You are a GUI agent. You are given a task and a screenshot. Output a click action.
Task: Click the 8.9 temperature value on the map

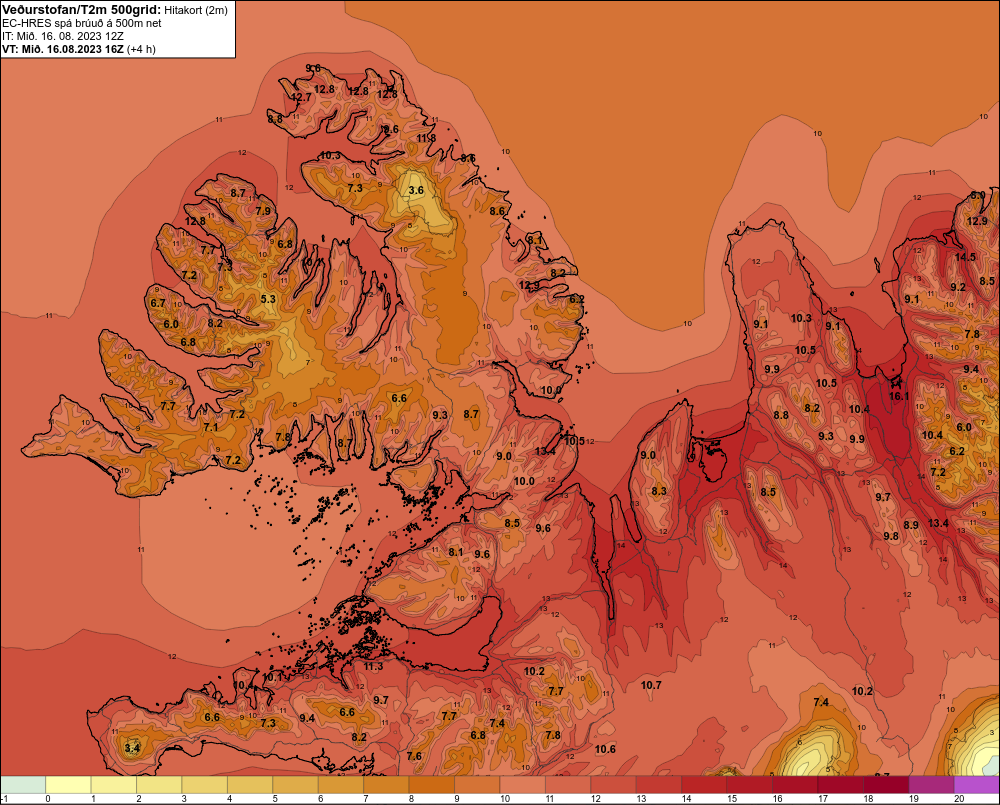tap(911, 525)
